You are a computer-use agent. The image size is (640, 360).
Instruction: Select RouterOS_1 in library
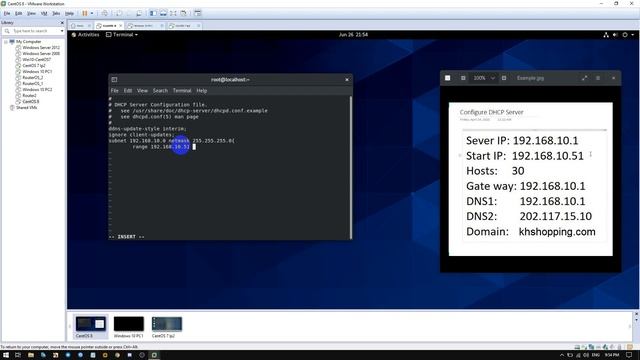click(x=32, y=83)
